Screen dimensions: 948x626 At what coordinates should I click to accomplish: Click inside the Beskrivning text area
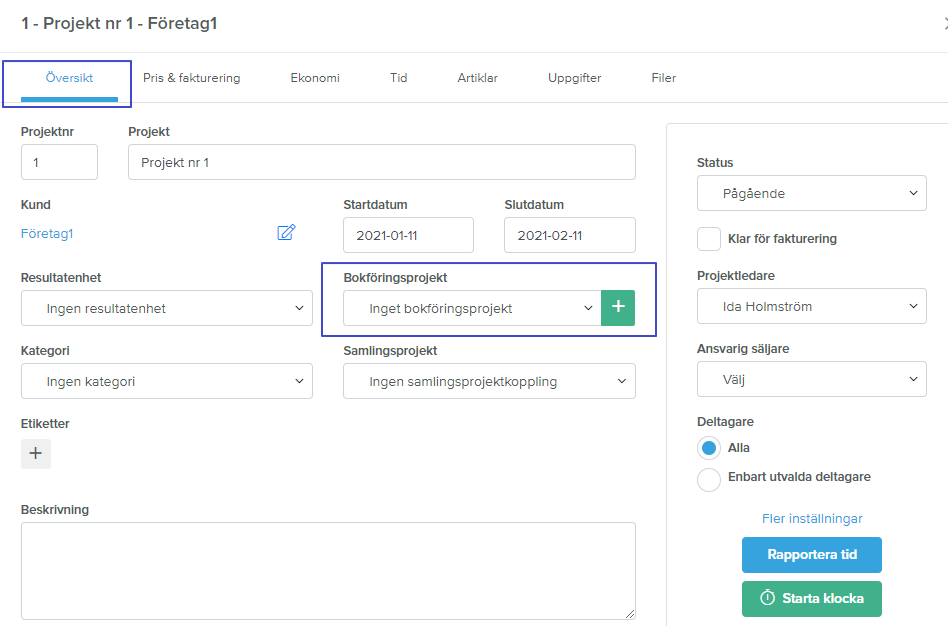point(328,571)
